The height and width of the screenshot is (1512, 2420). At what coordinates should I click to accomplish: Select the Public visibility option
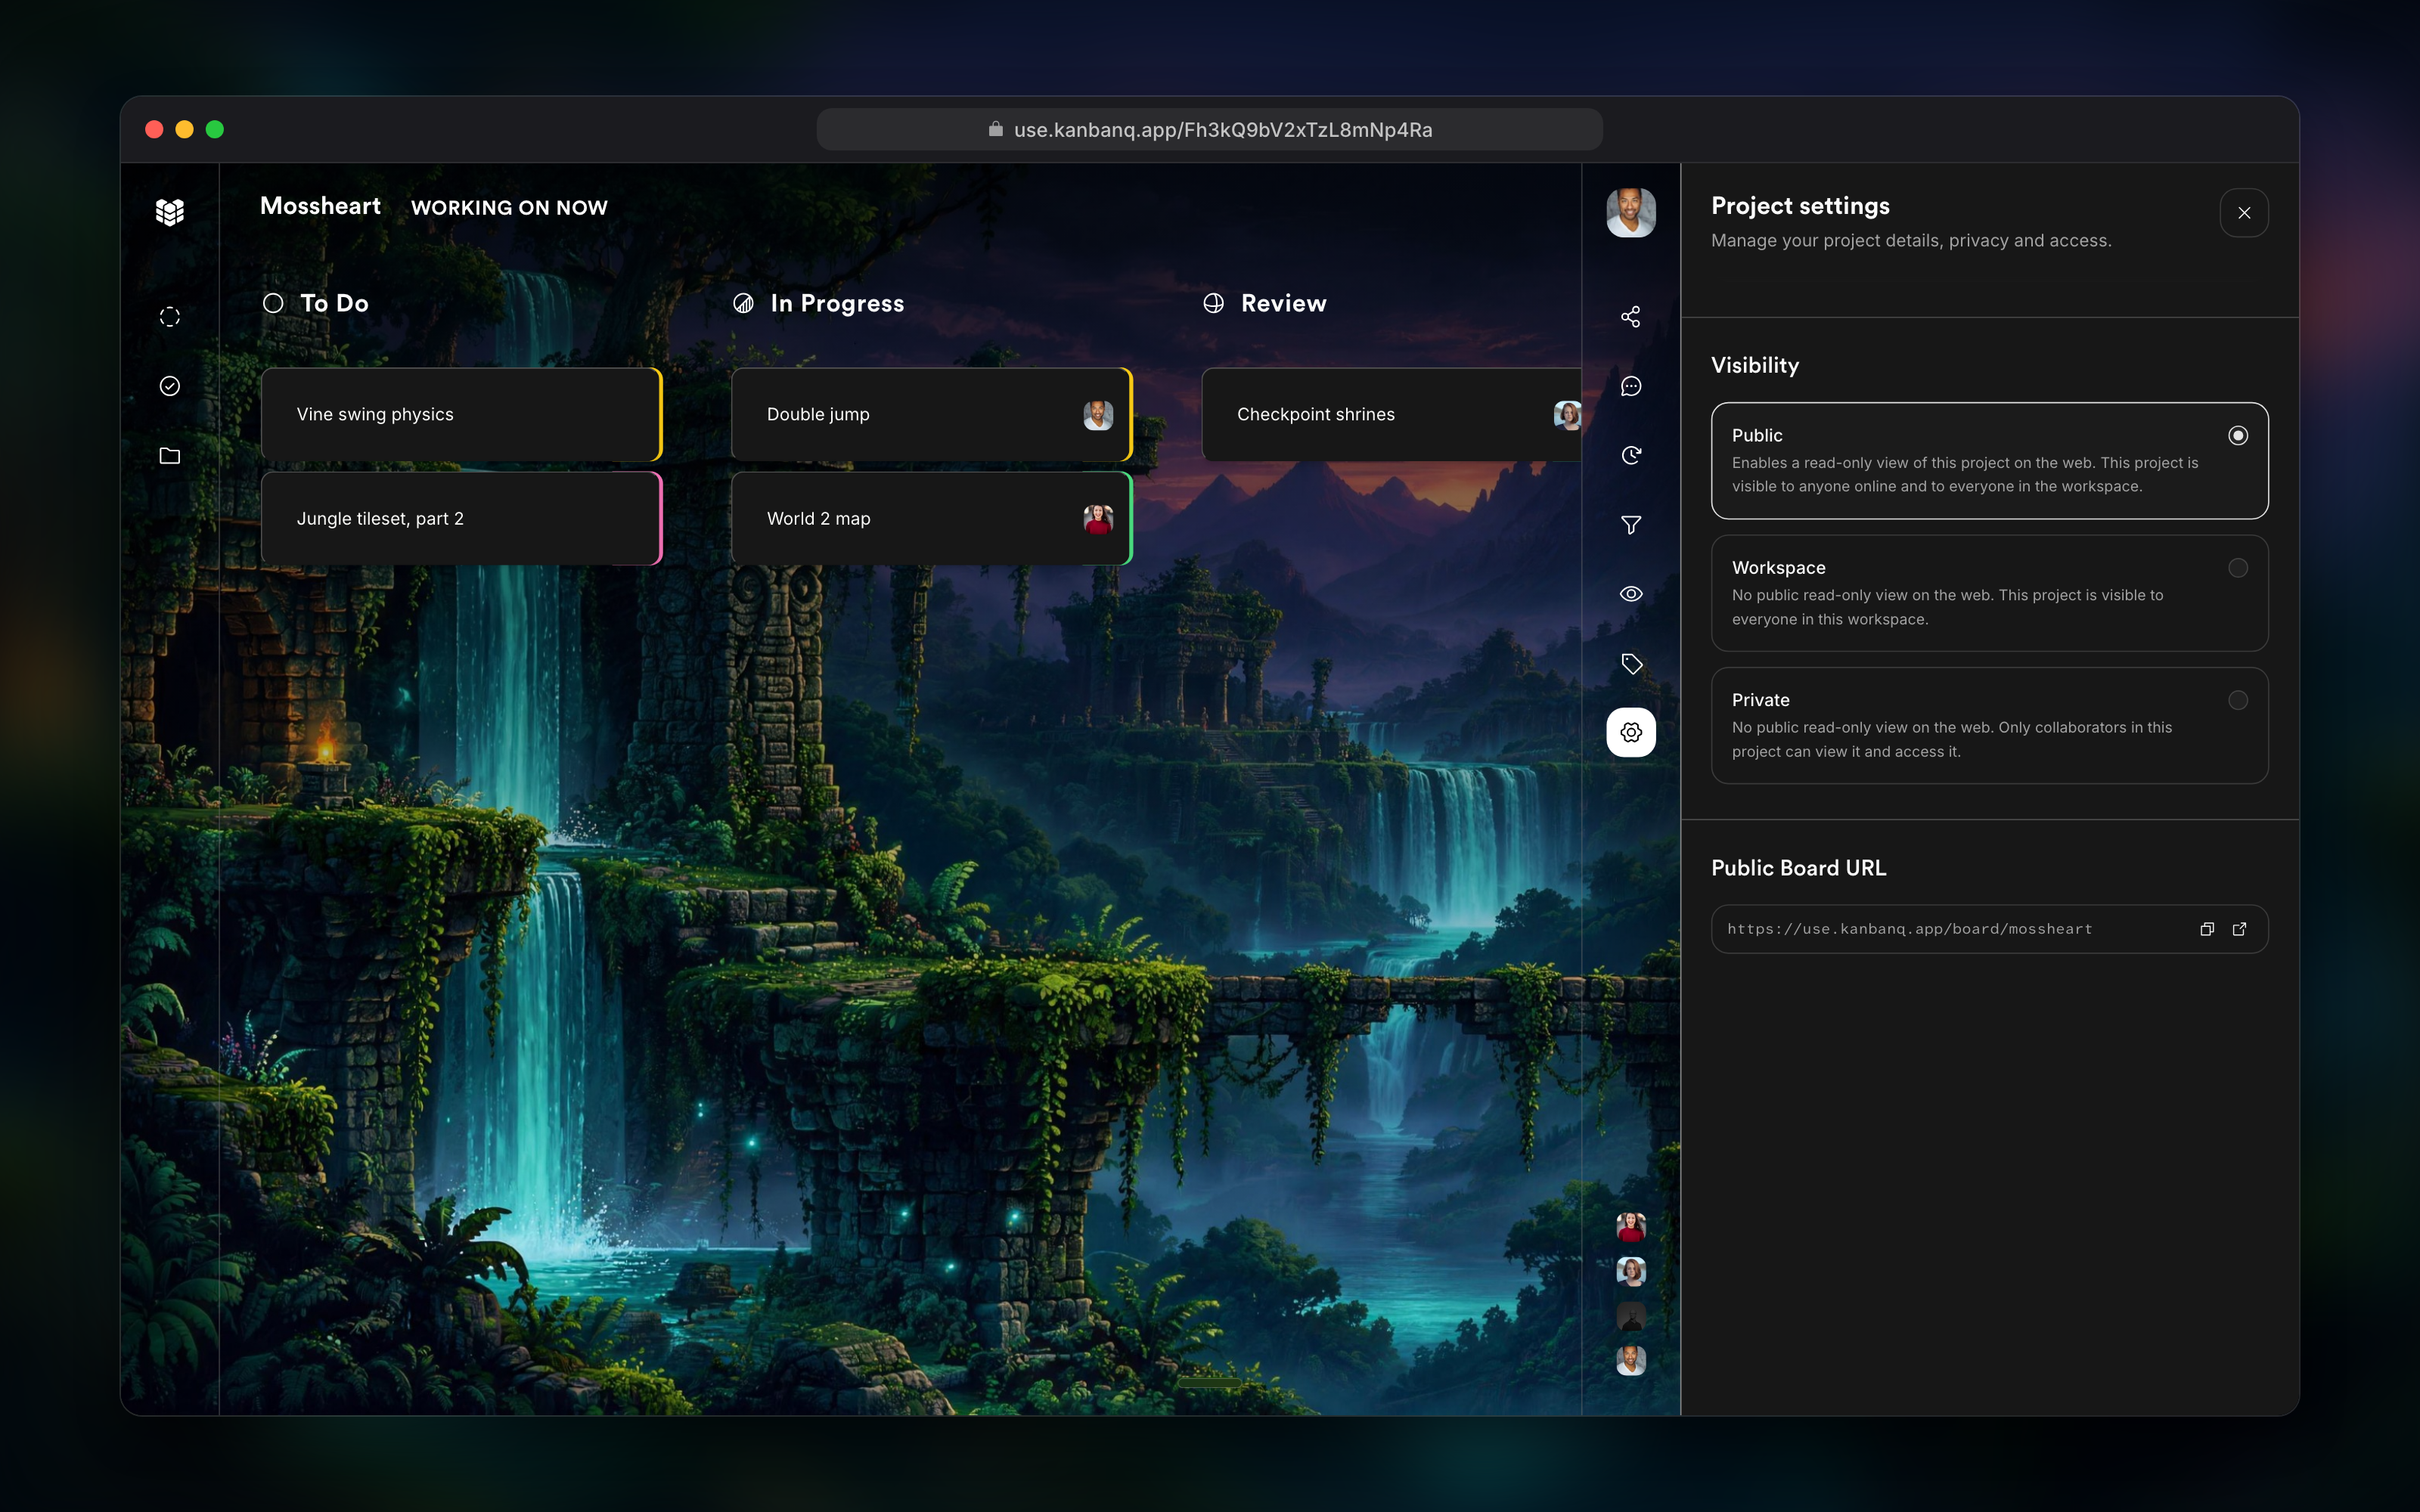click(1989, 460)
